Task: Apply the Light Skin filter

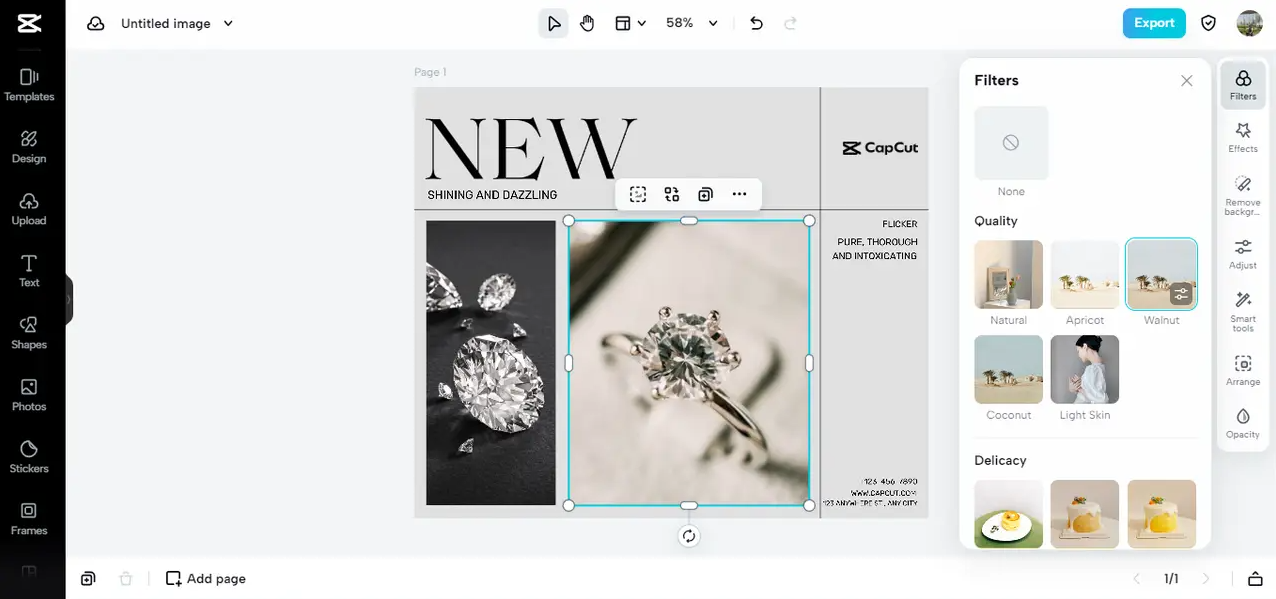Action: (x=1085, y=369)
